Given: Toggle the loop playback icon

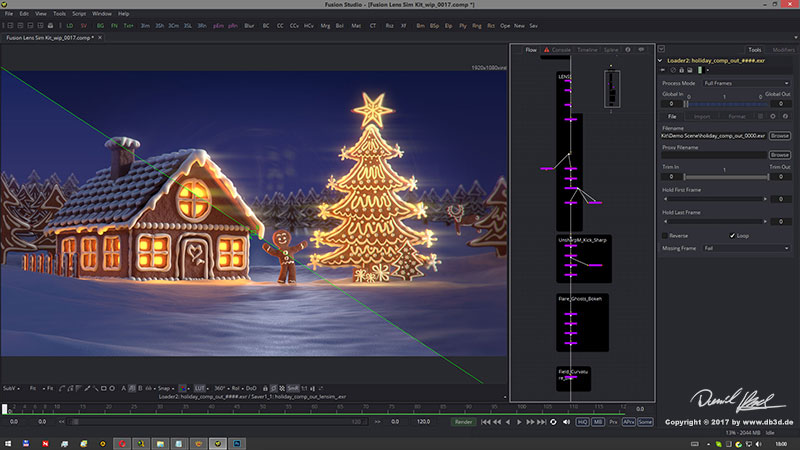Looking at the screenshot, I should pyautogui.click(x=553, y=422).
